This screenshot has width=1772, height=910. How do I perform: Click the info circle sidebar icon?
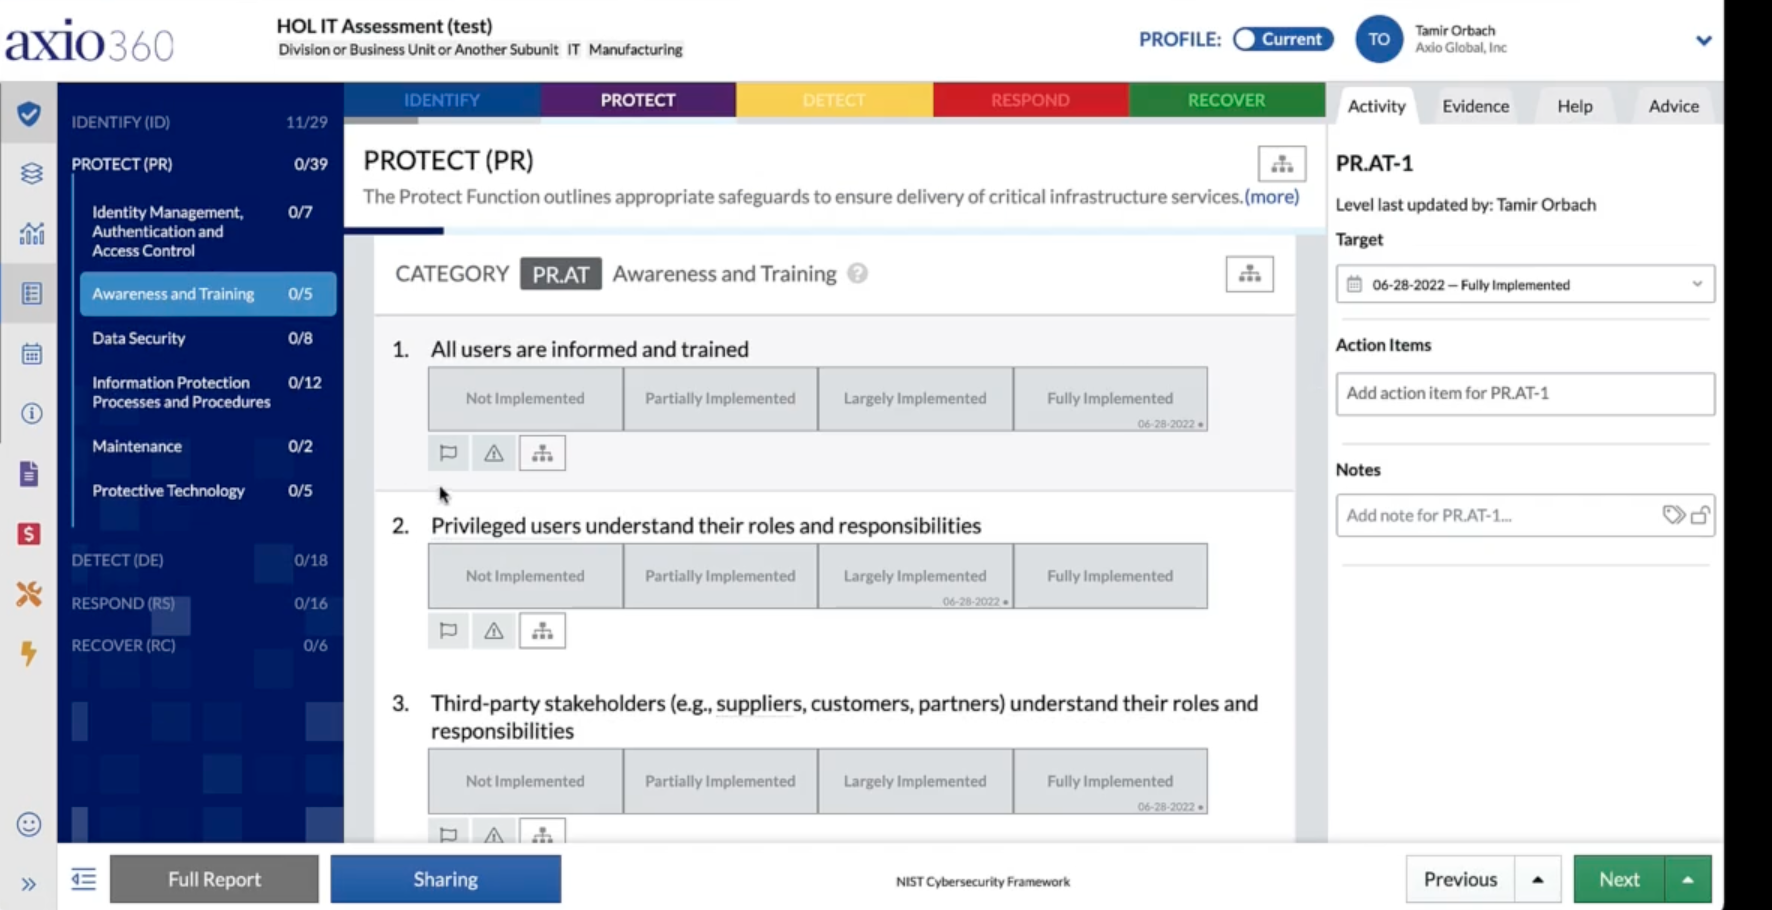[31, 413]
